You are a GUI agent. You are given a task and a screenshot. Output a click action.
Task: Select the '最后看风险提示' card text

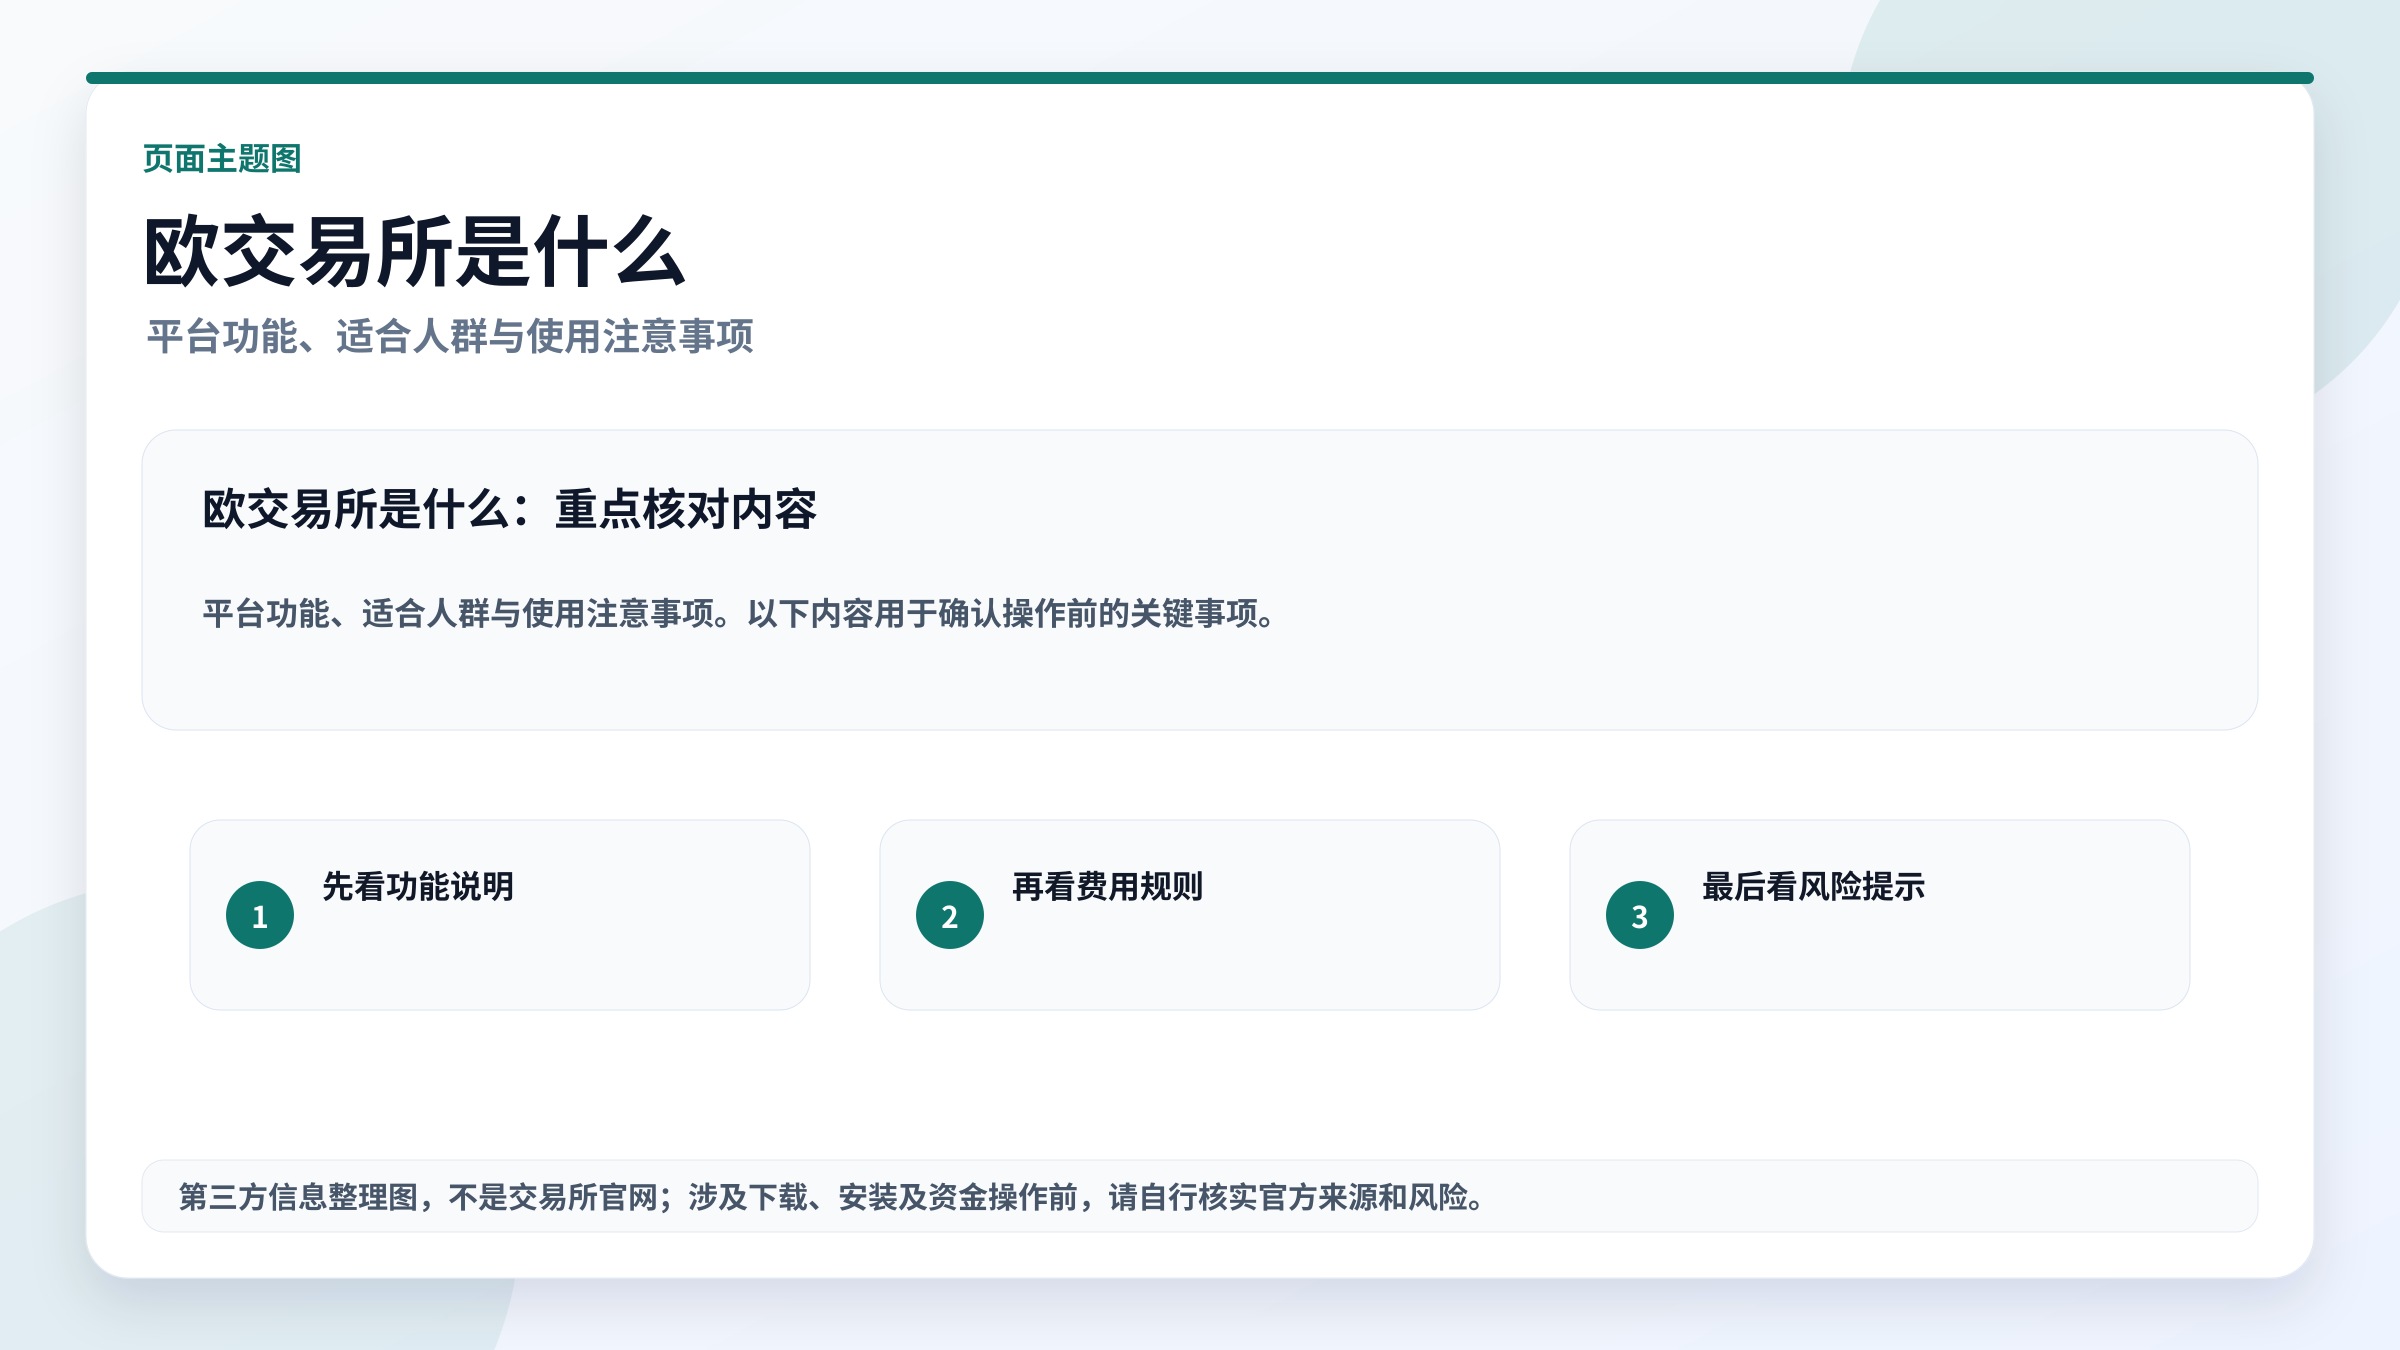tap(1813, 887)
